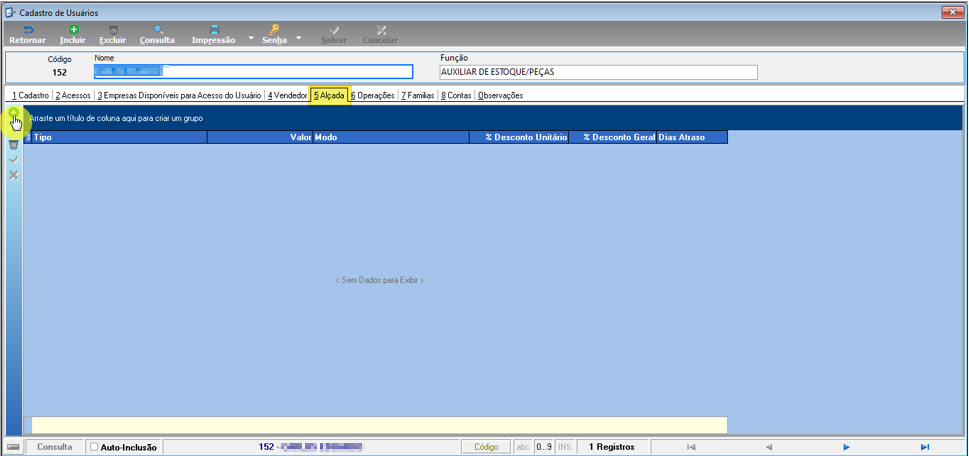Open the grid column chooser beside Tipo
Image resolution: width=969 pixels, height=456 pixels.
pyautogui.click(x=27, y=137)
